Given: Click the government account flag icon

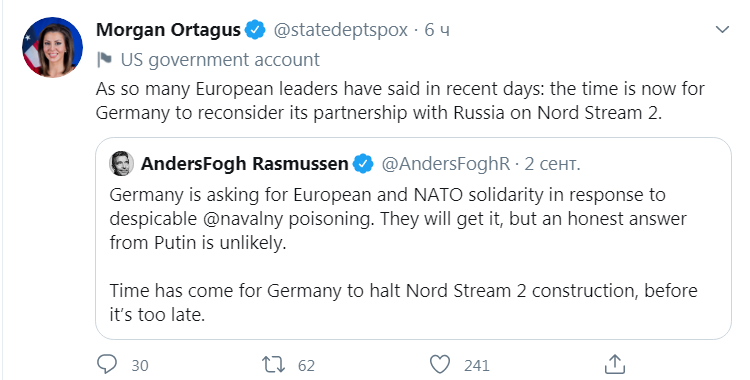Looking at the screenshot, I should (104, 59).
